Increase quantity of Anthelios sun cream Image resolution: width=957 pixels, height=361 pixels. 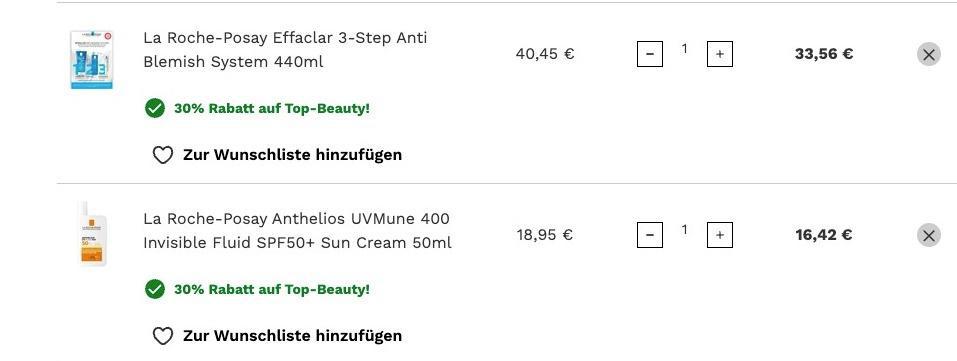click(x=720, y=235)
